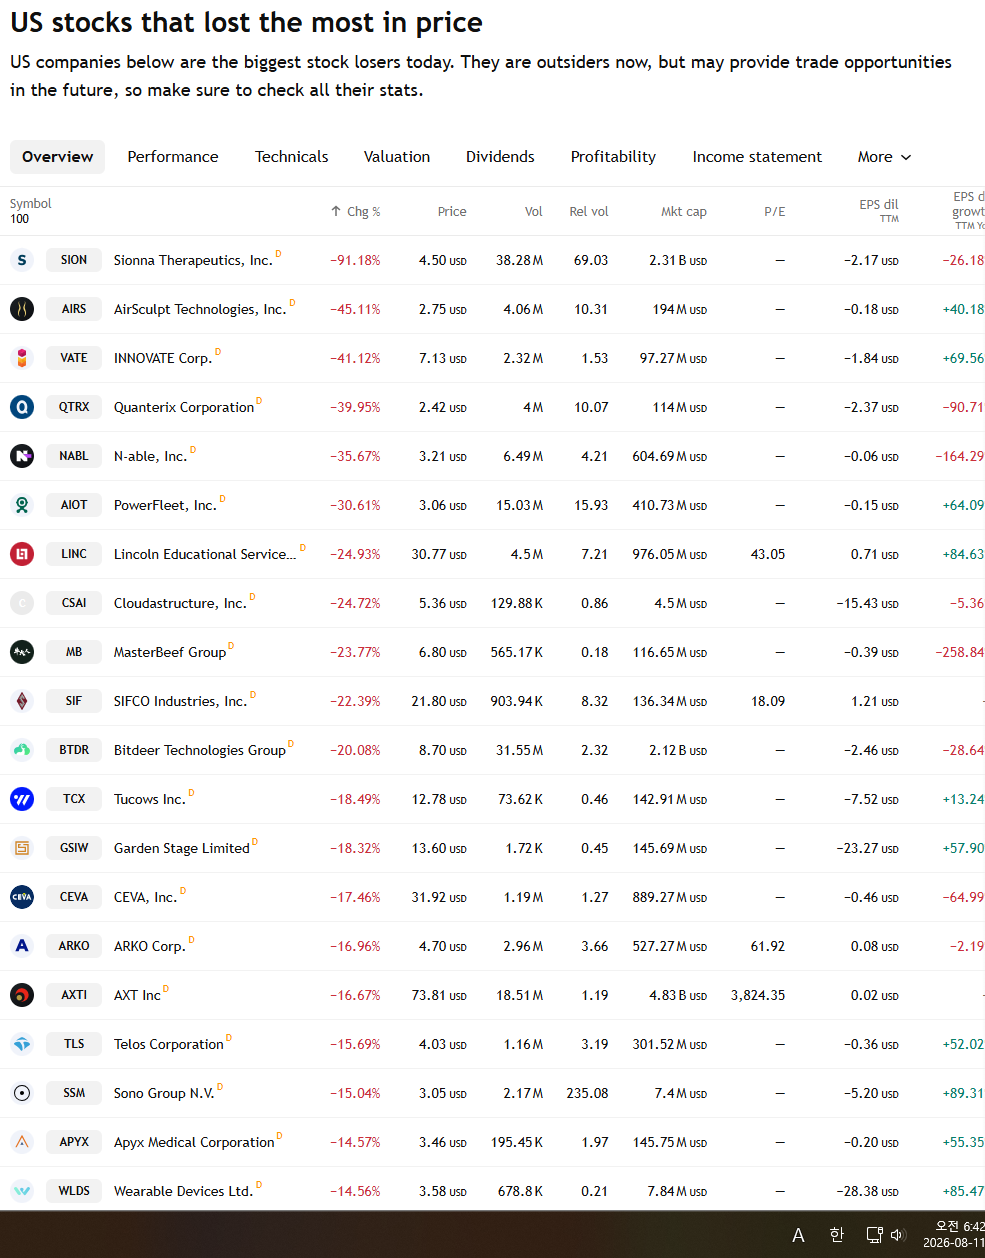Screen dimensions: 985x1258
Task: Switch to the Dividends tab
Action: (x=500, y=157)
